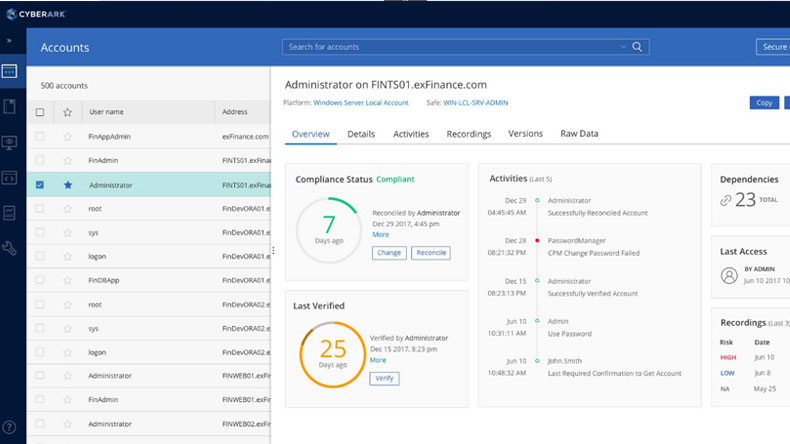
Task: Expand More under Reconciled by Administrator
Action: pos(381,235)
